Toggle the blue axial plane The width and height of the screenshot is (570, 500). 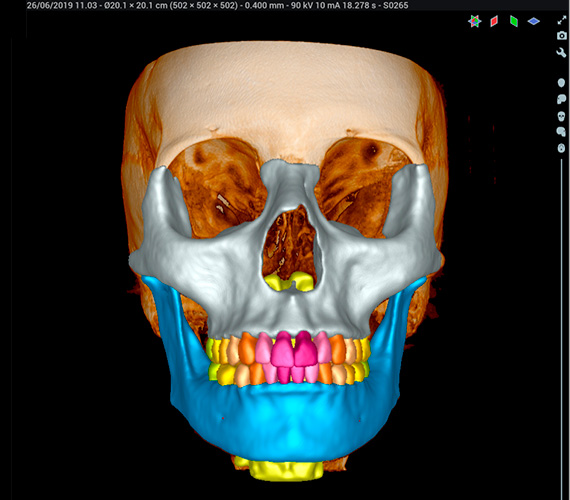533,21
